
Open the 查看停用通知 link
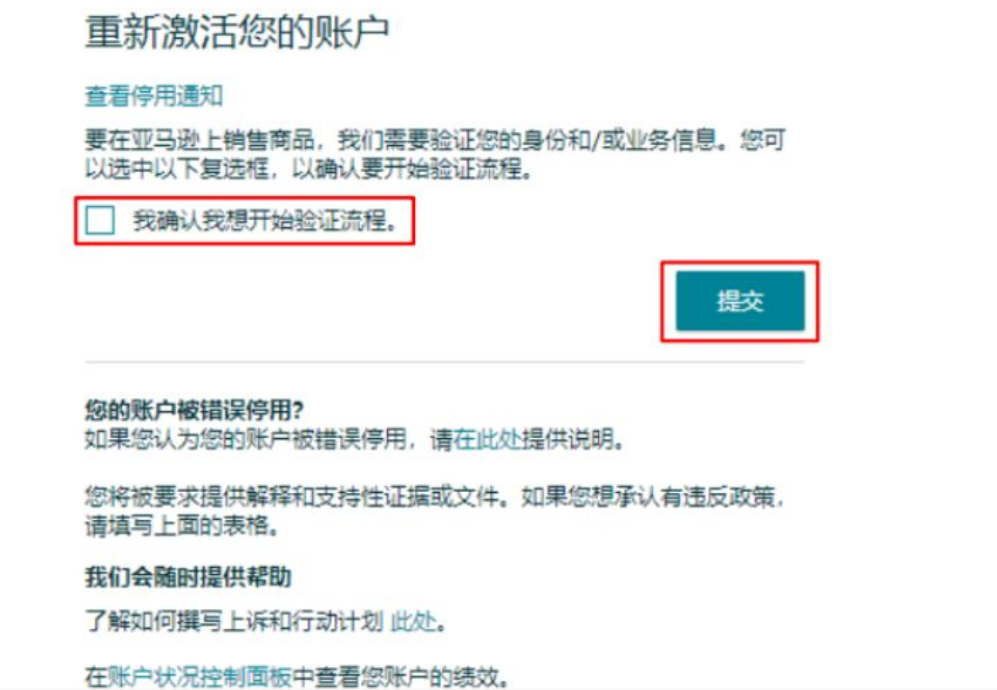(154, 96)
